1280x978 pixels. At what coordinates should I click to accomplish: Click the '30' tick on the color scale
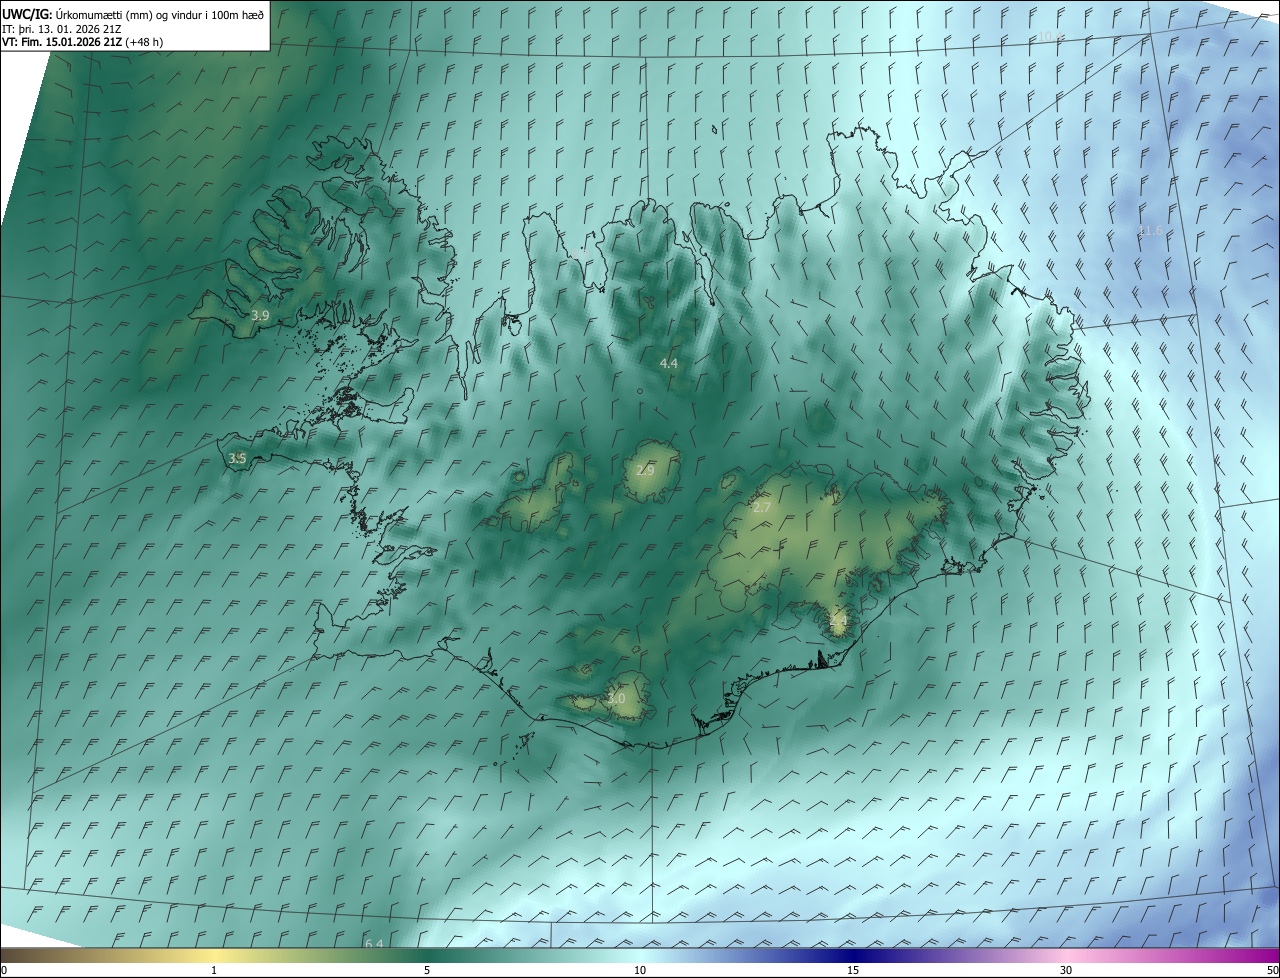click(1066, 970)
